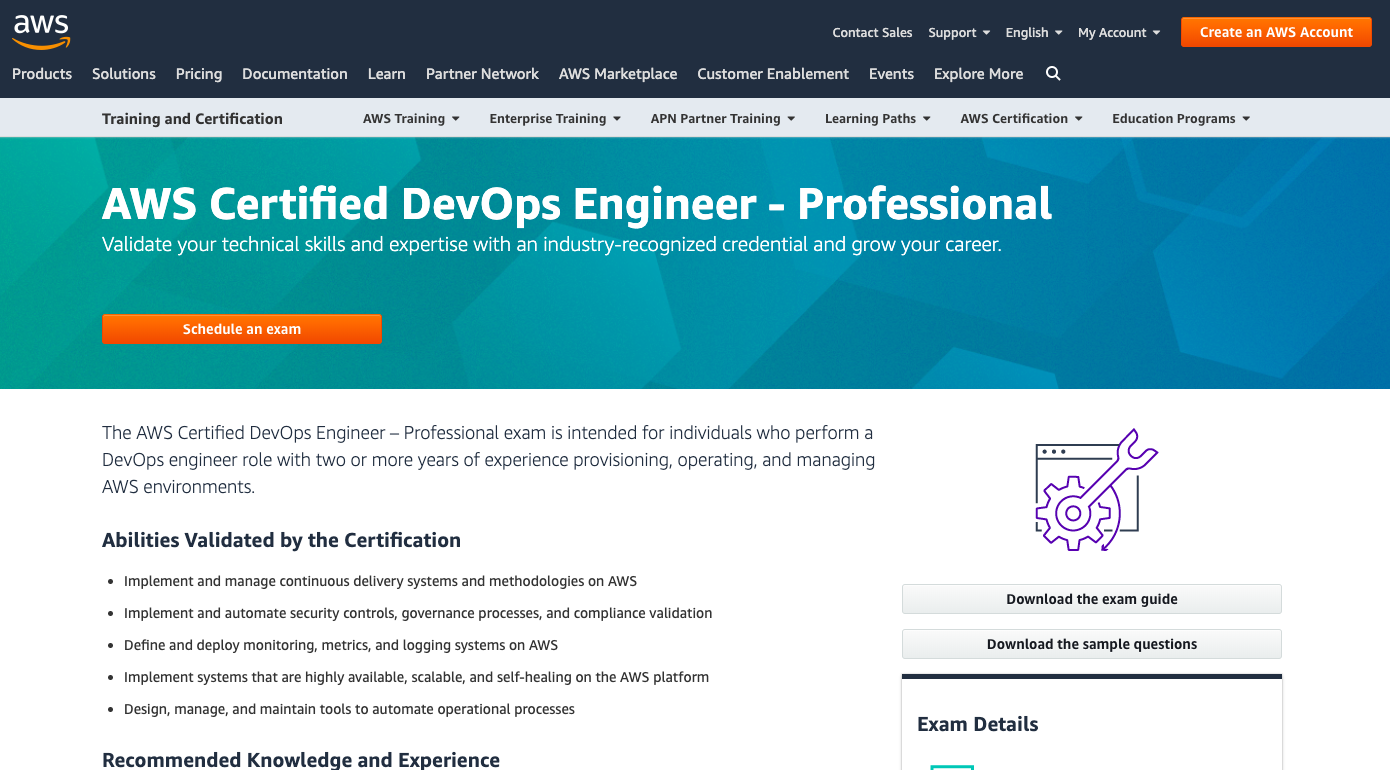Follow the Contact Sales link
This screenshot has height=770, width=1390.
click(x=872, y=33)
